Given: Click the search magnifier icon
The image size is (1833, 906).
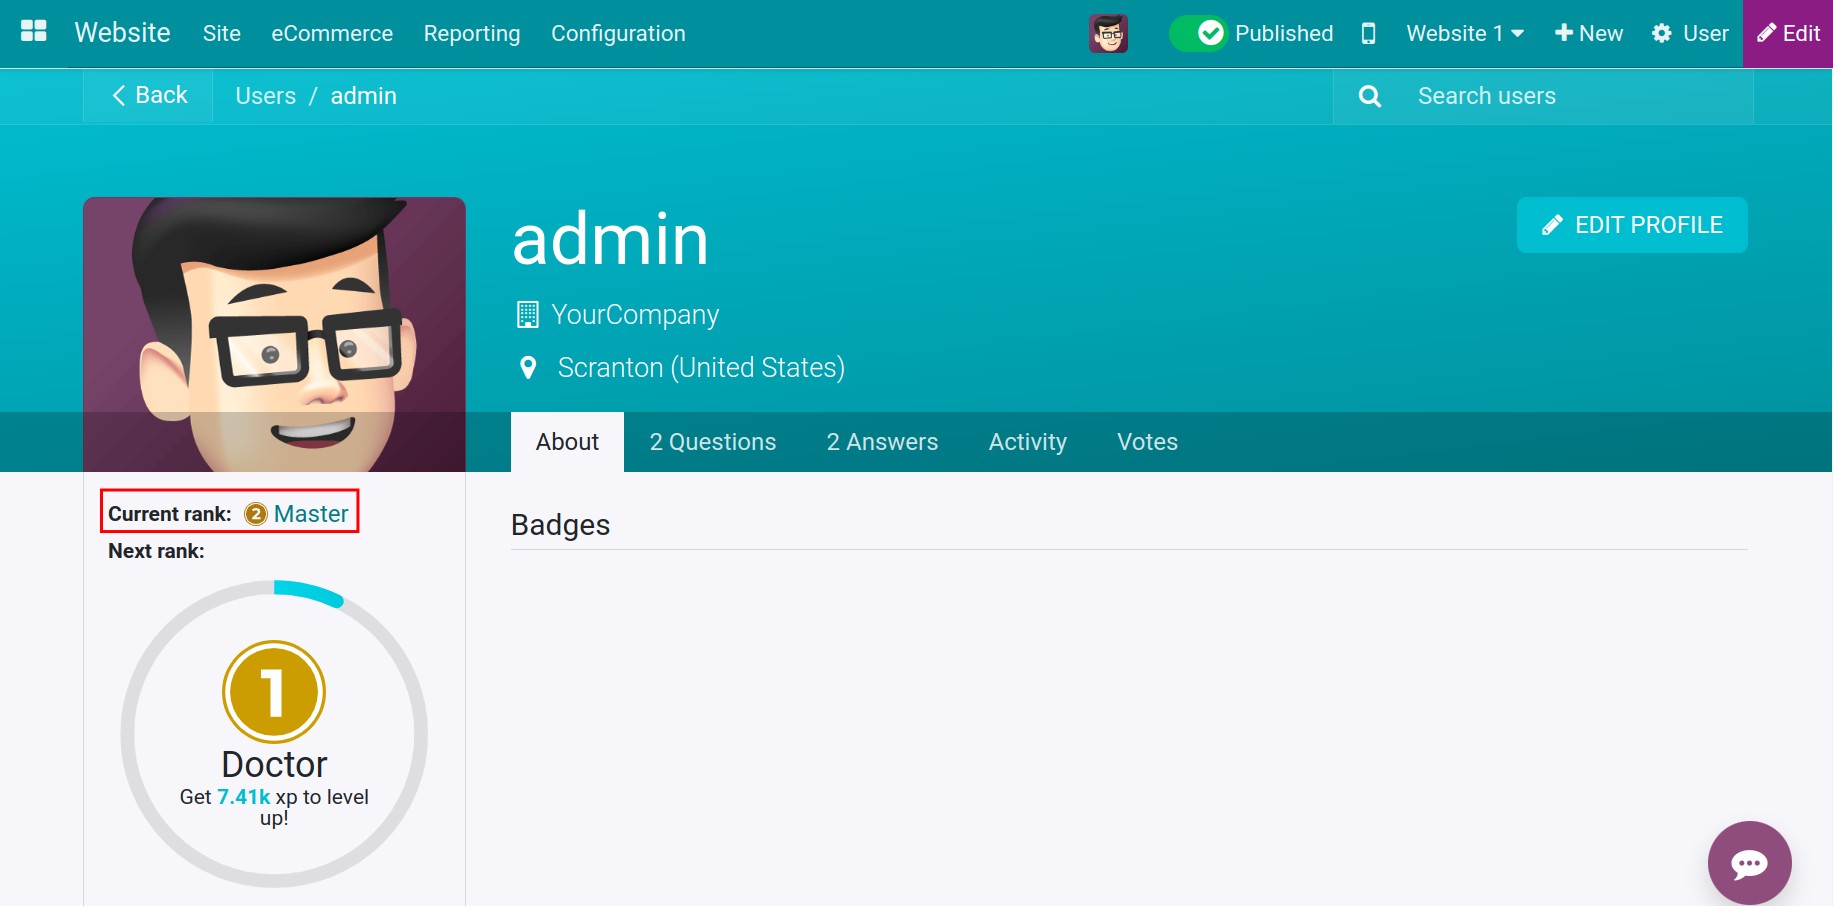Looking at the screenshot, I should [1370, 96].
